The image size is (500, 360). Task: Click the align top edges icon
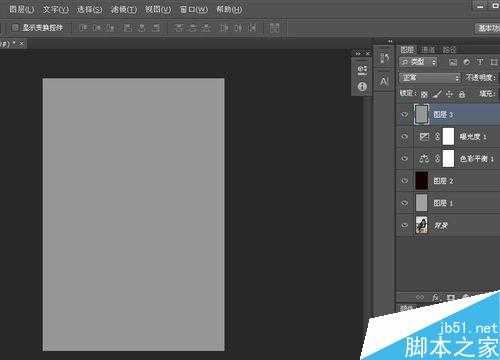[x=83, y=28]
